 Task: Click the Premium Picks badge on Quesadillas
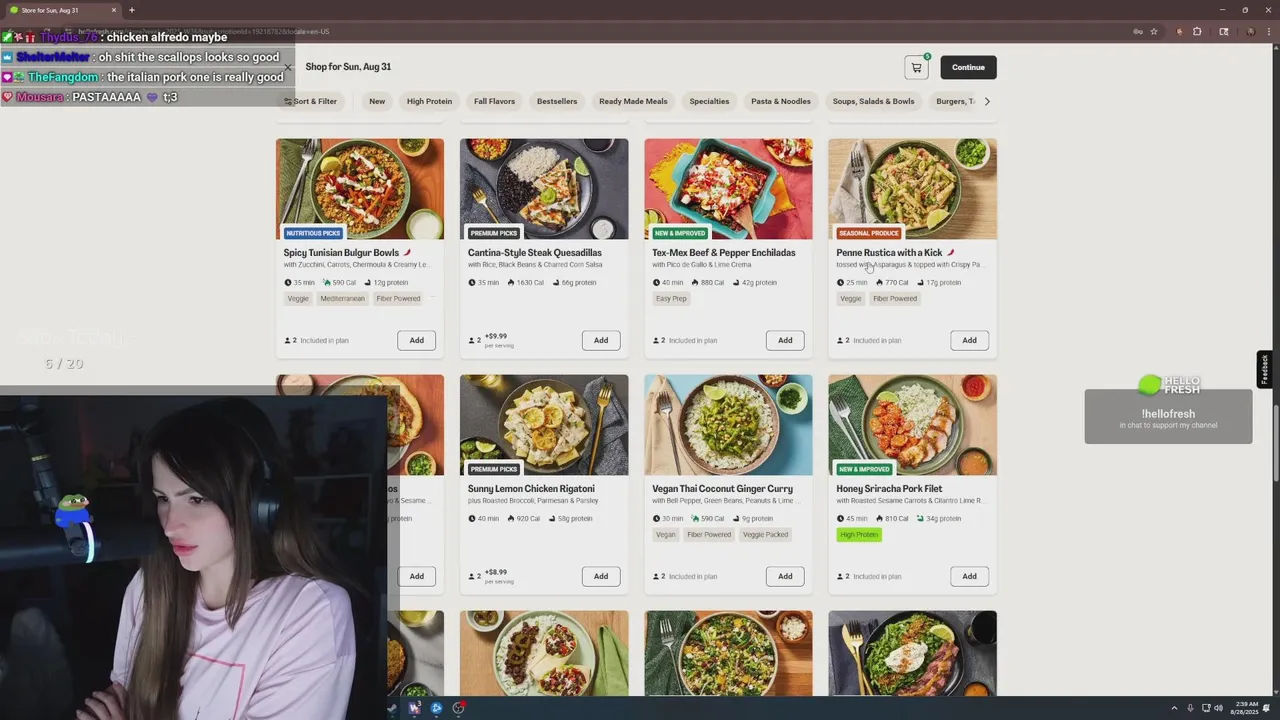pos(494,233)
